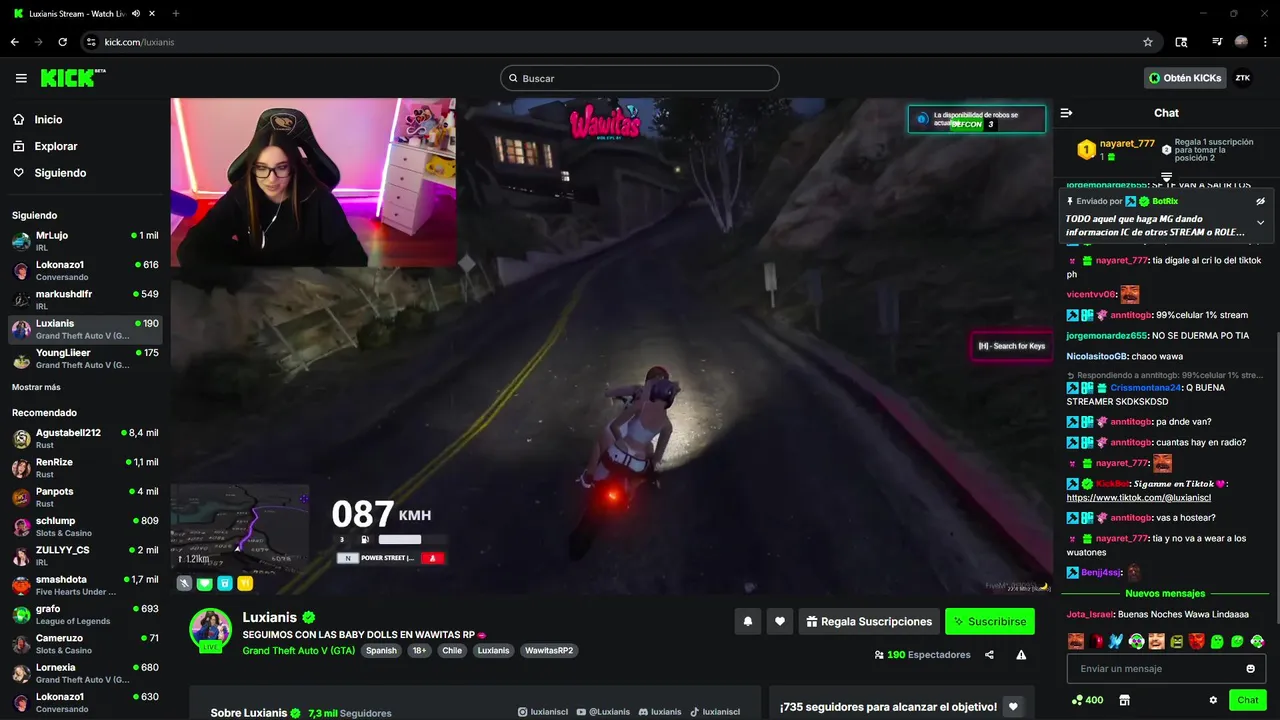Open YouTube @Luxianis link

tap(602, 712)
